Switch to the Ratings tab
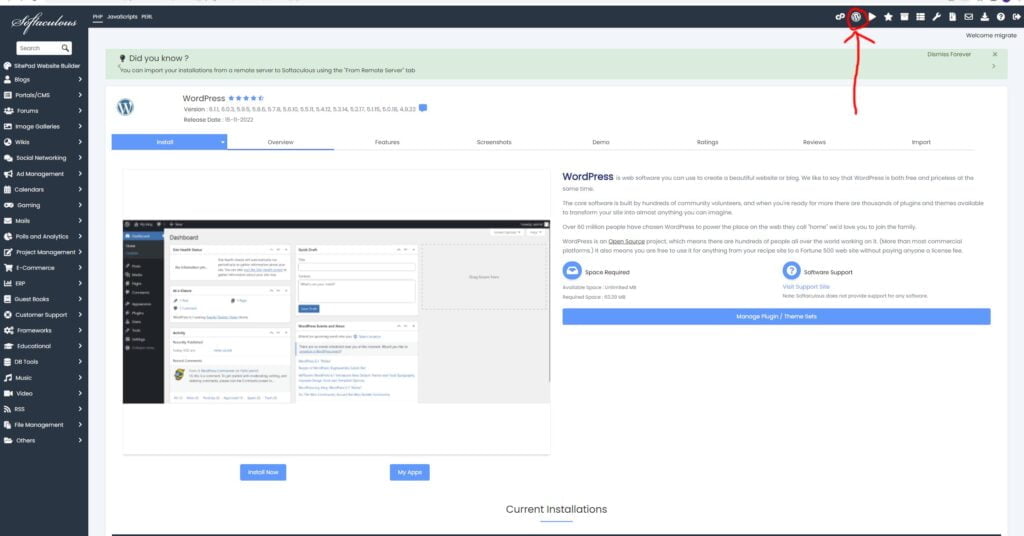The width and height of the screenshot is (1024, 536). 707,142
